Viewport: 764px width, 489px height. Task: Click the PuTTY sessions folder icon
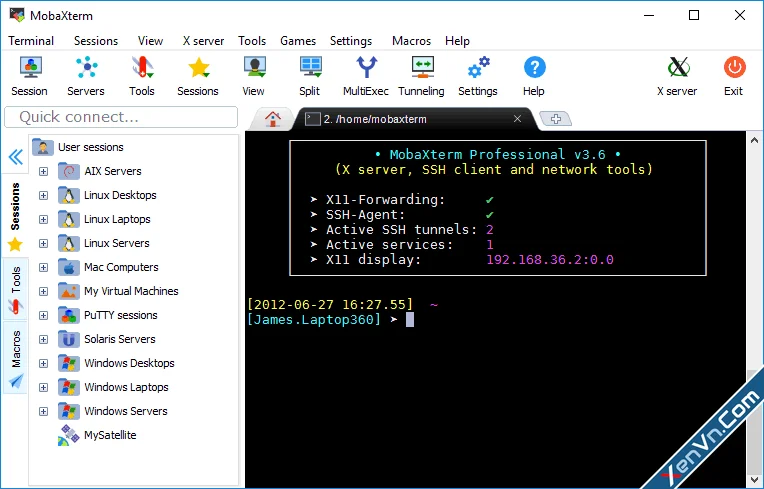click(x=68, y=315)
